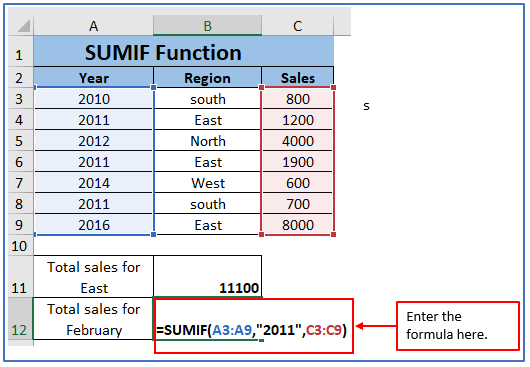Select the sales cell with 1200
The height and width of the screenshot is (367, 530).
point(297,119)
